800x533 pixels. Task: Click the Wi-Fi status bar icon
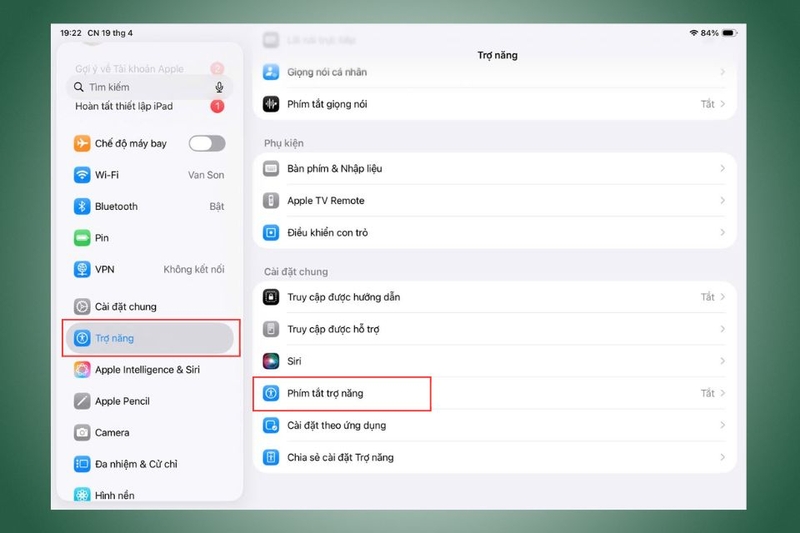693,33
